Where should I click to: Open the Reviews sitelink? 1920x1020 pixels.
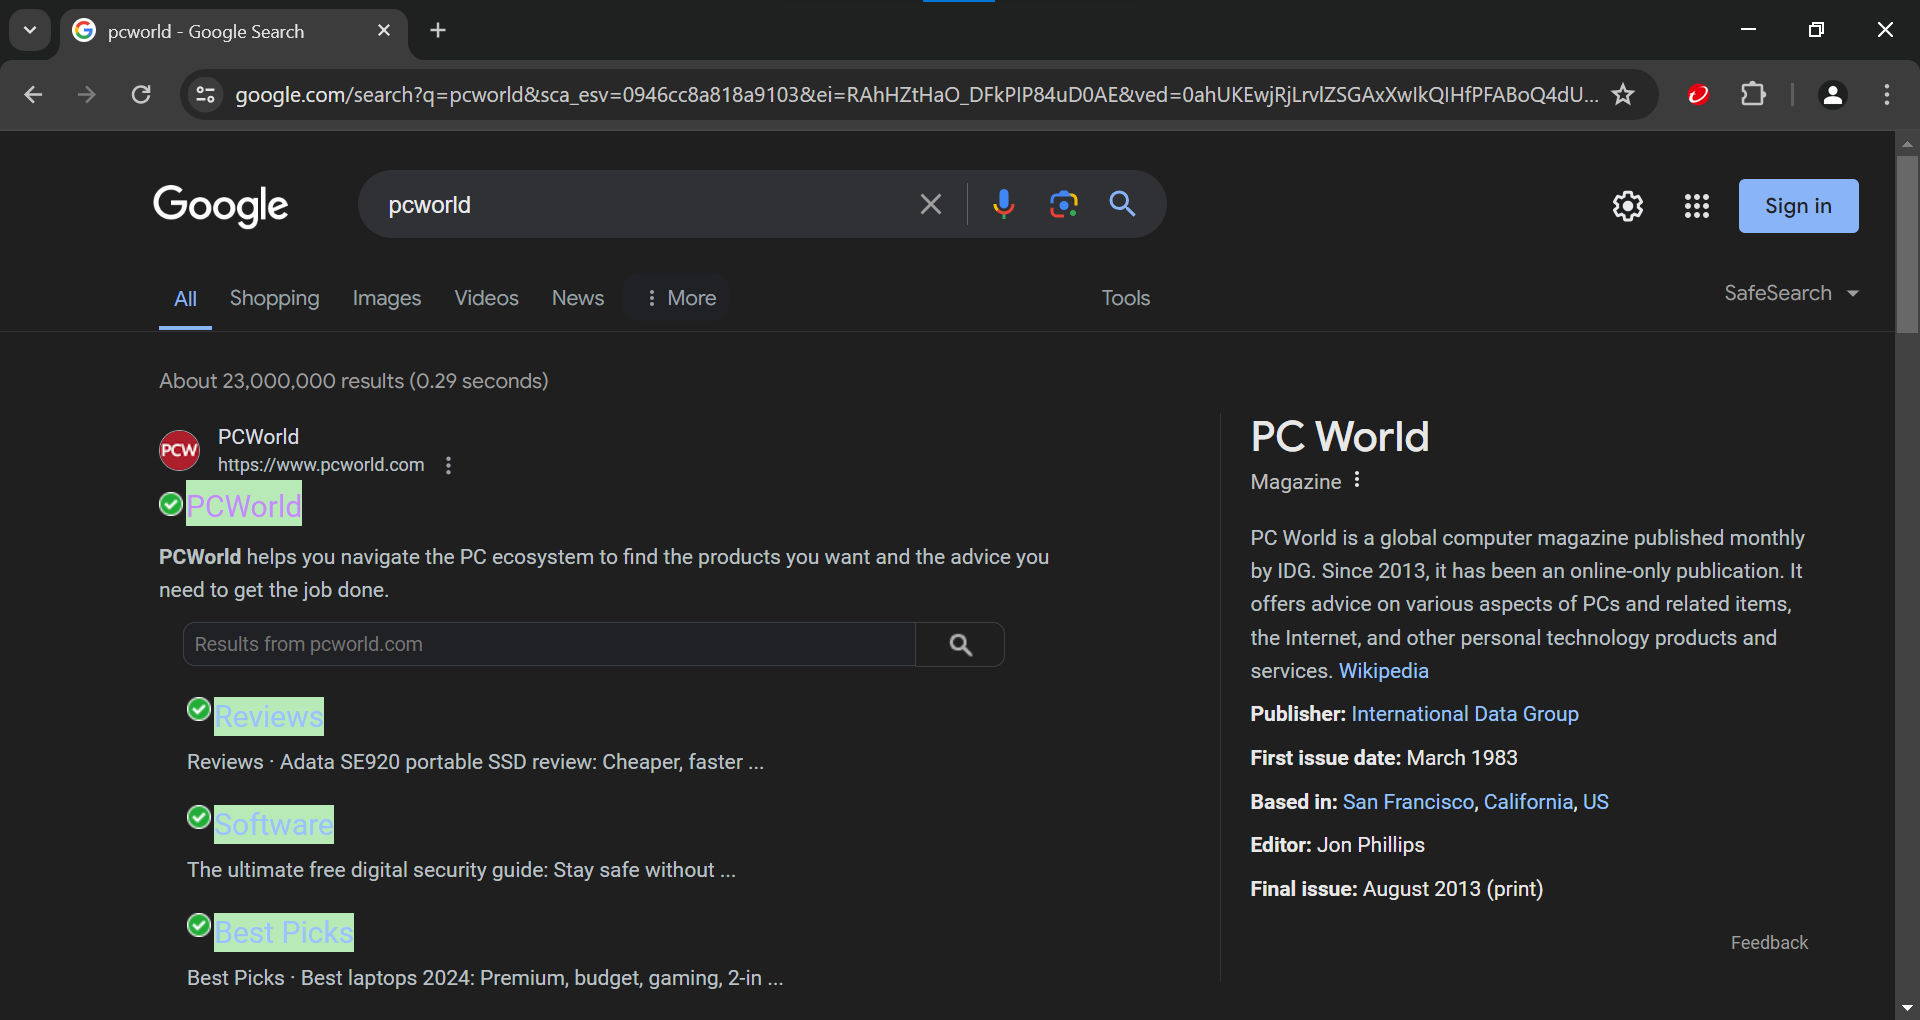click(269, 716)
